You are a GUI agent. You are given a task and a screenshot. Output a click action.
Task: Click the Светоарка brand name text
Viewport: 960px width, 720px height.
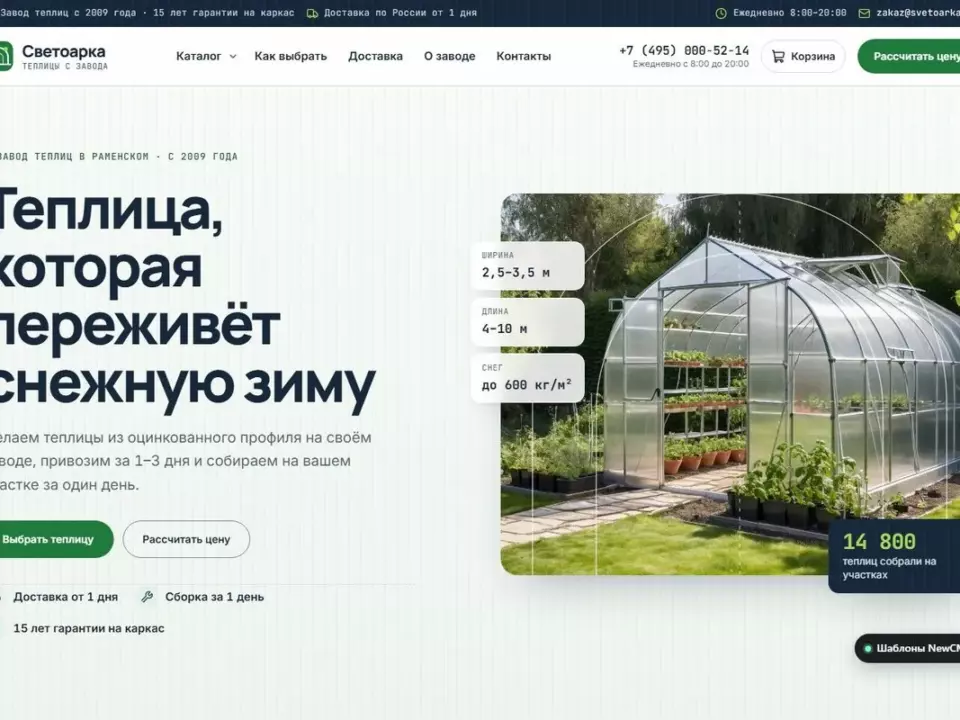click(x=64, y=51)
